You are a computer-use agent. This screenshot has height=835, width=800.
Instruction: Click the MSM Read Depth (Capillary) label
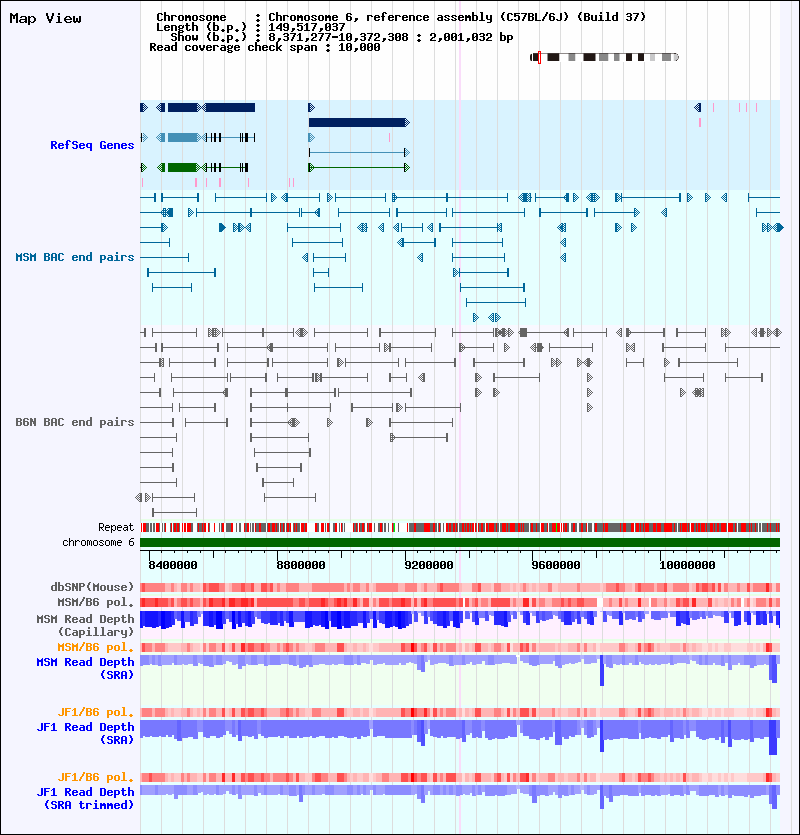[x=85, y=625]
